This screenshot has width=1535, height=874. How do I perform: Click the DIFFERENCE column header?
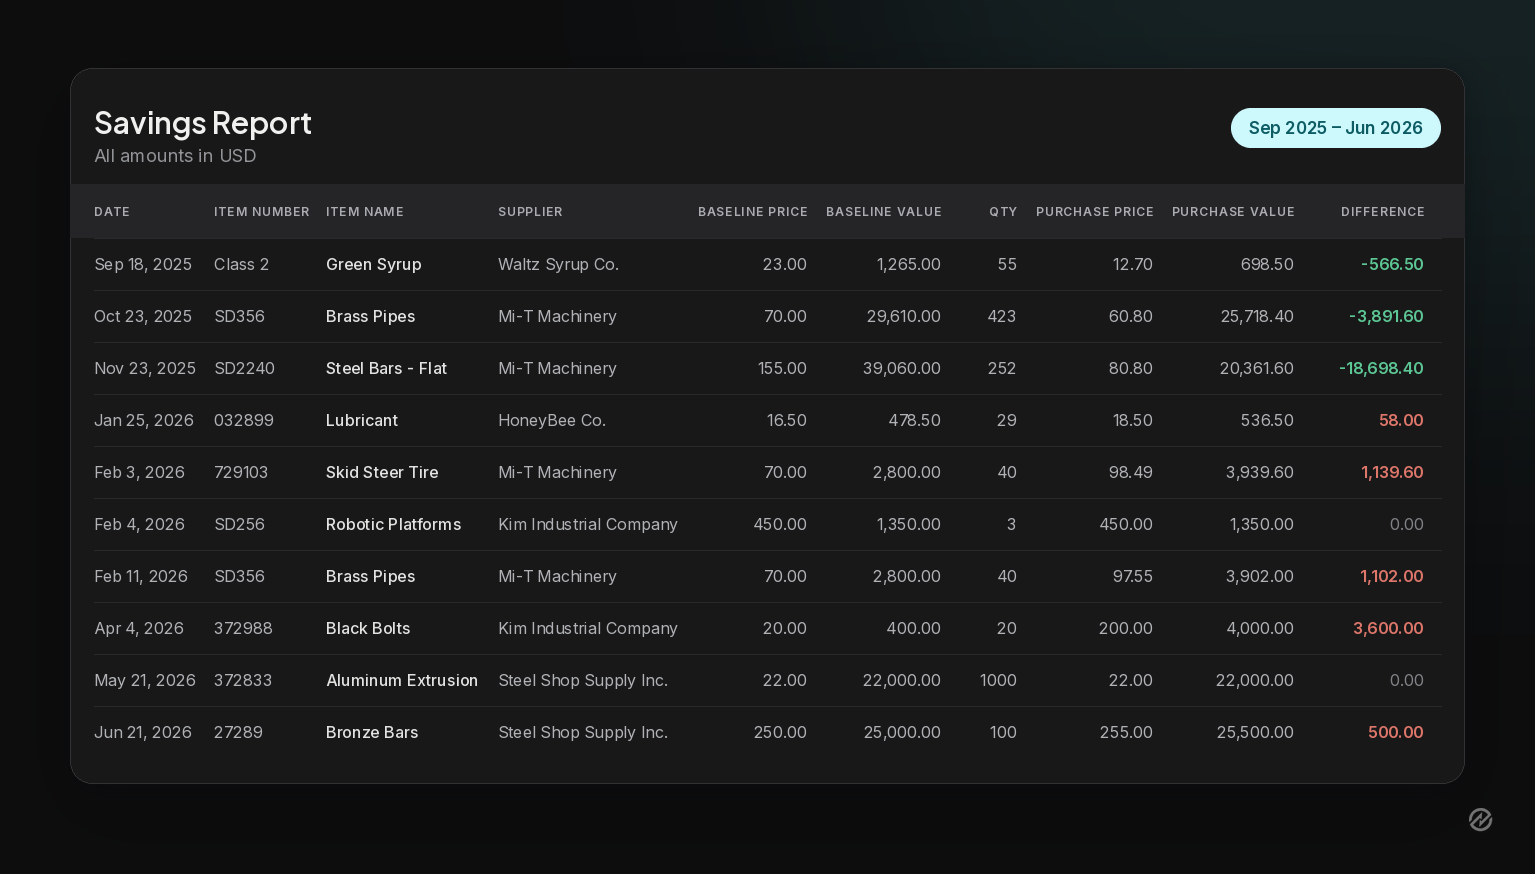(1383, 212)
